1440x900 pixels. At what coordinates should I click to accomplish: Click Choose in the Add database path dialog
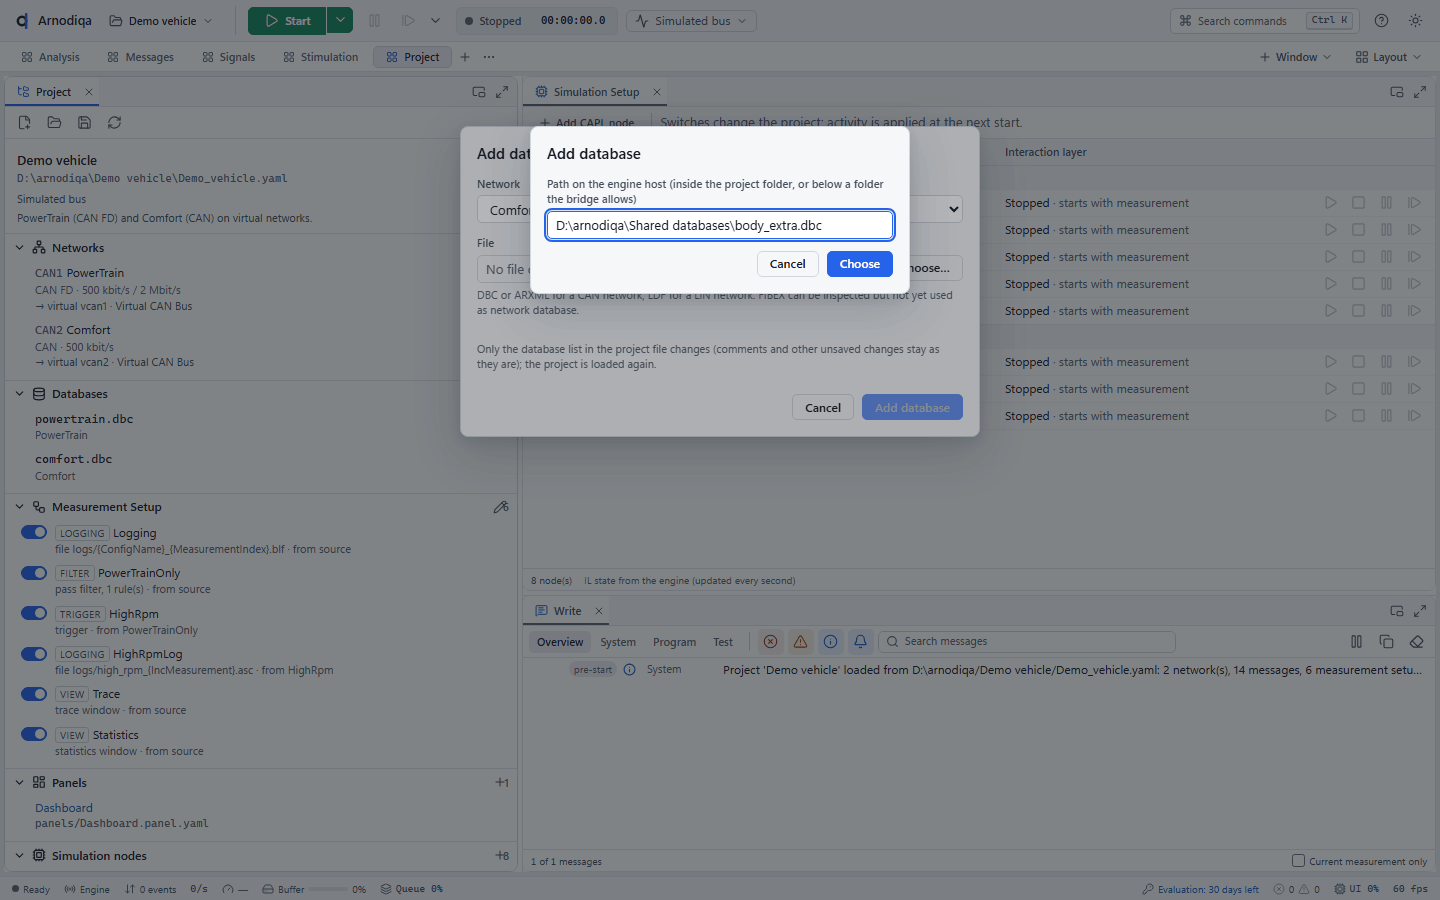(x=859, y=264)
